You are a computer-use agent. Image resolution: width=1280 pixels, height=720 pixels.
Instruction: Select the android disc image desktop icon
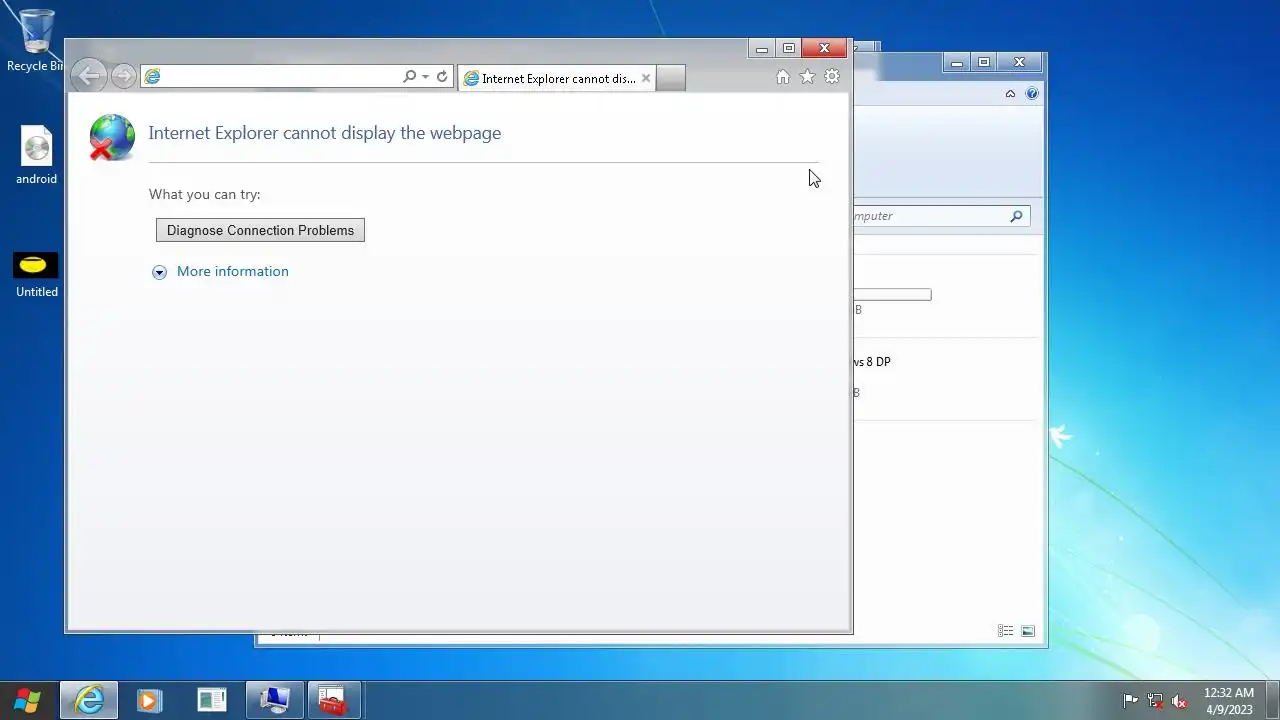36,156
